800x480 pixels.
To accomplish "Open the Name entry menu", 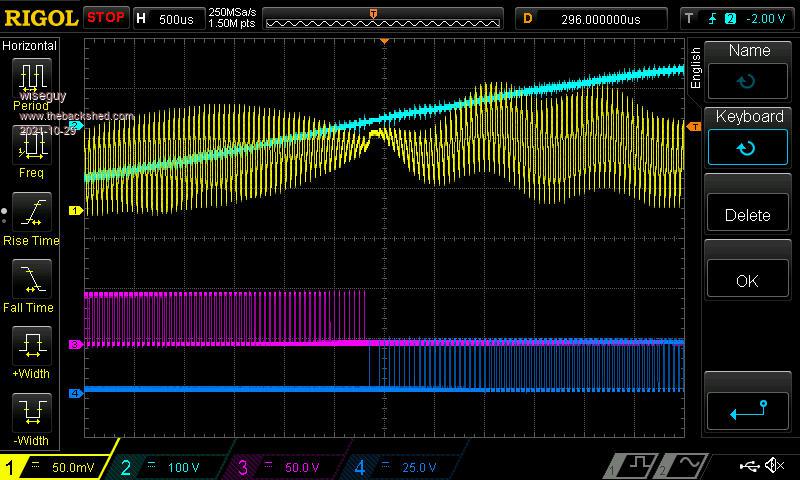I will tap(748, 68).
